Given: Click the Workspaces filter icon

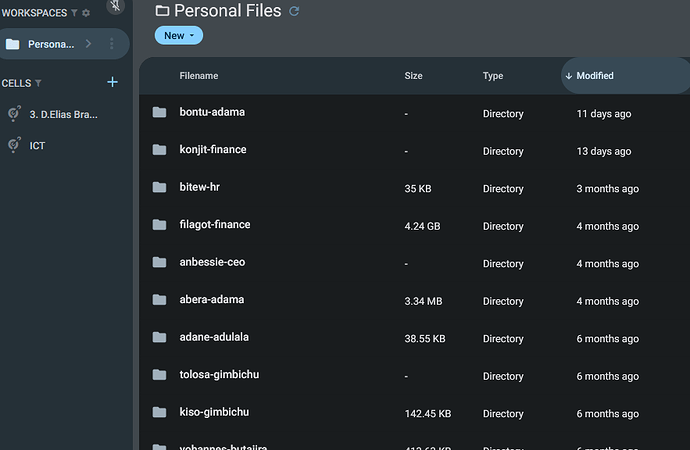Looking at the screenshot, I should [x=74, y=13].
